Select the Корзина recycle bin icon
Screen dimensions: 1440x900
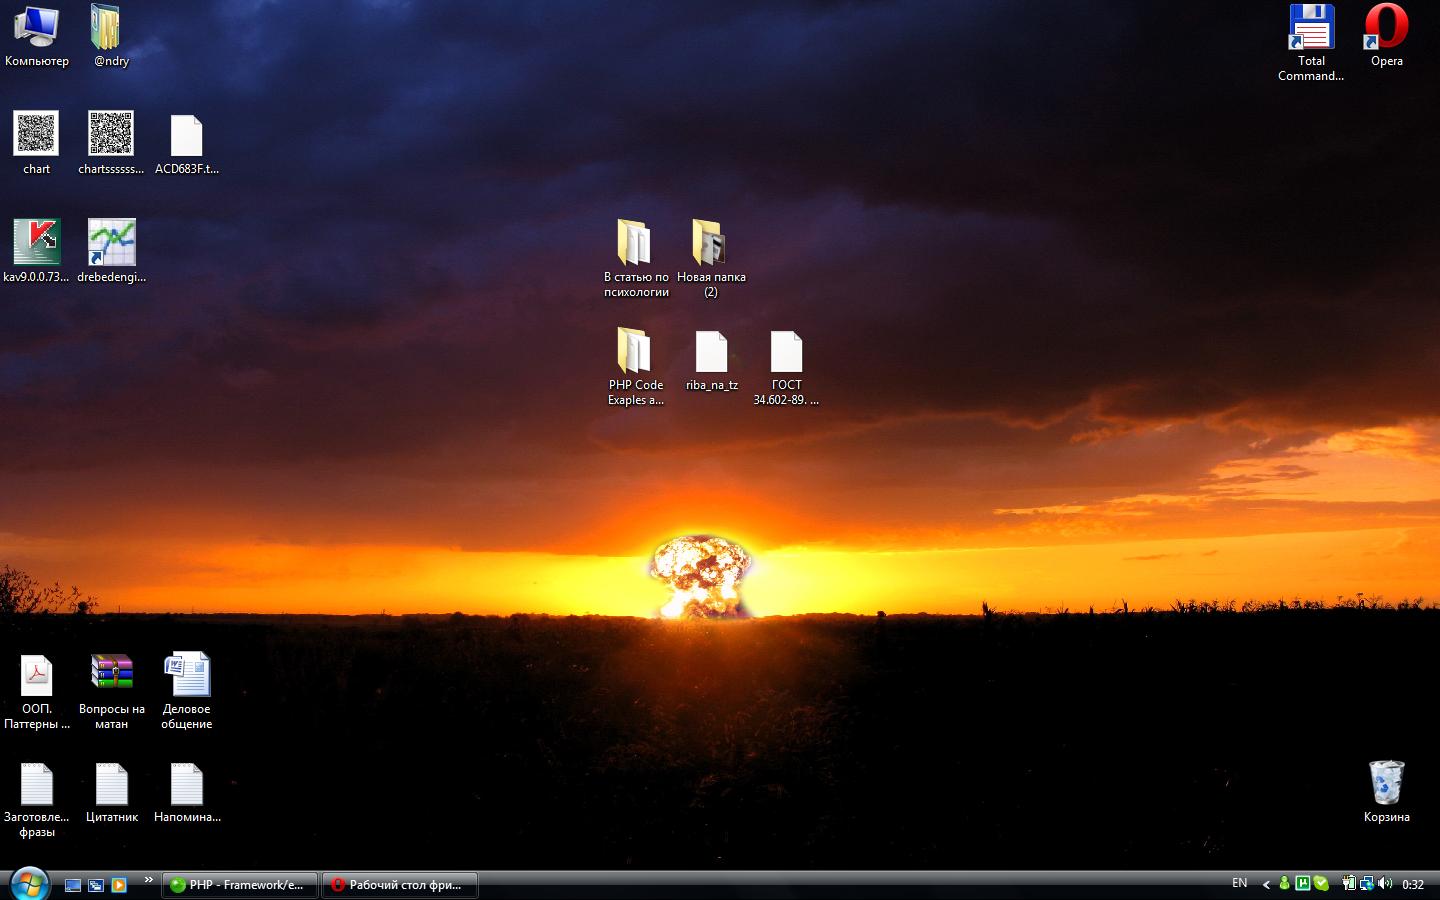1386,784
